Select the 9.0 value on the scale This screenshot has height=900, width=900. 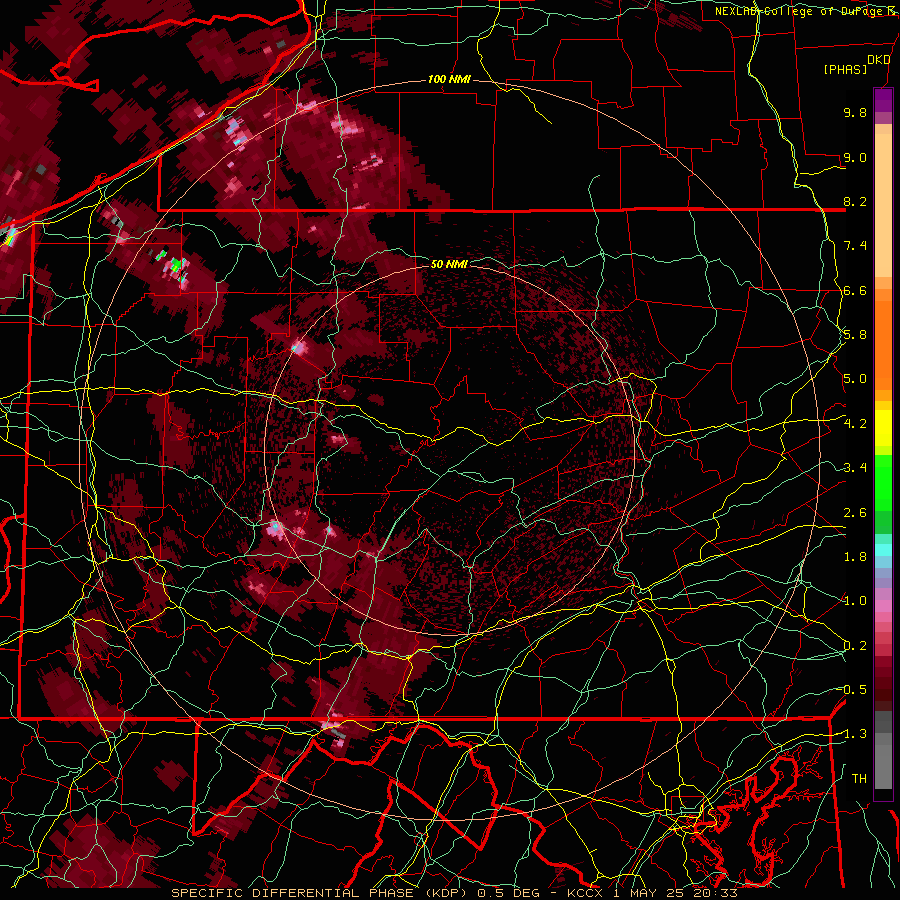(x=855, y=157)
